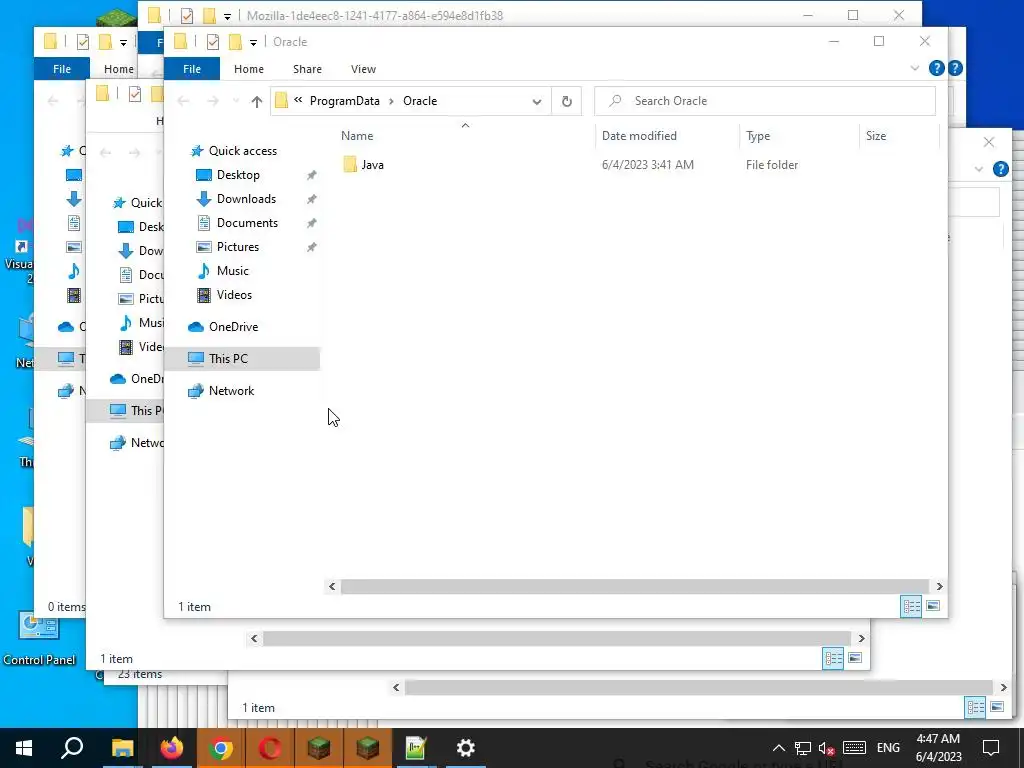Expand ribbon chevron in right background window
The height and width of the screenshot is (768, 1024).
click(x=978, y=169)
